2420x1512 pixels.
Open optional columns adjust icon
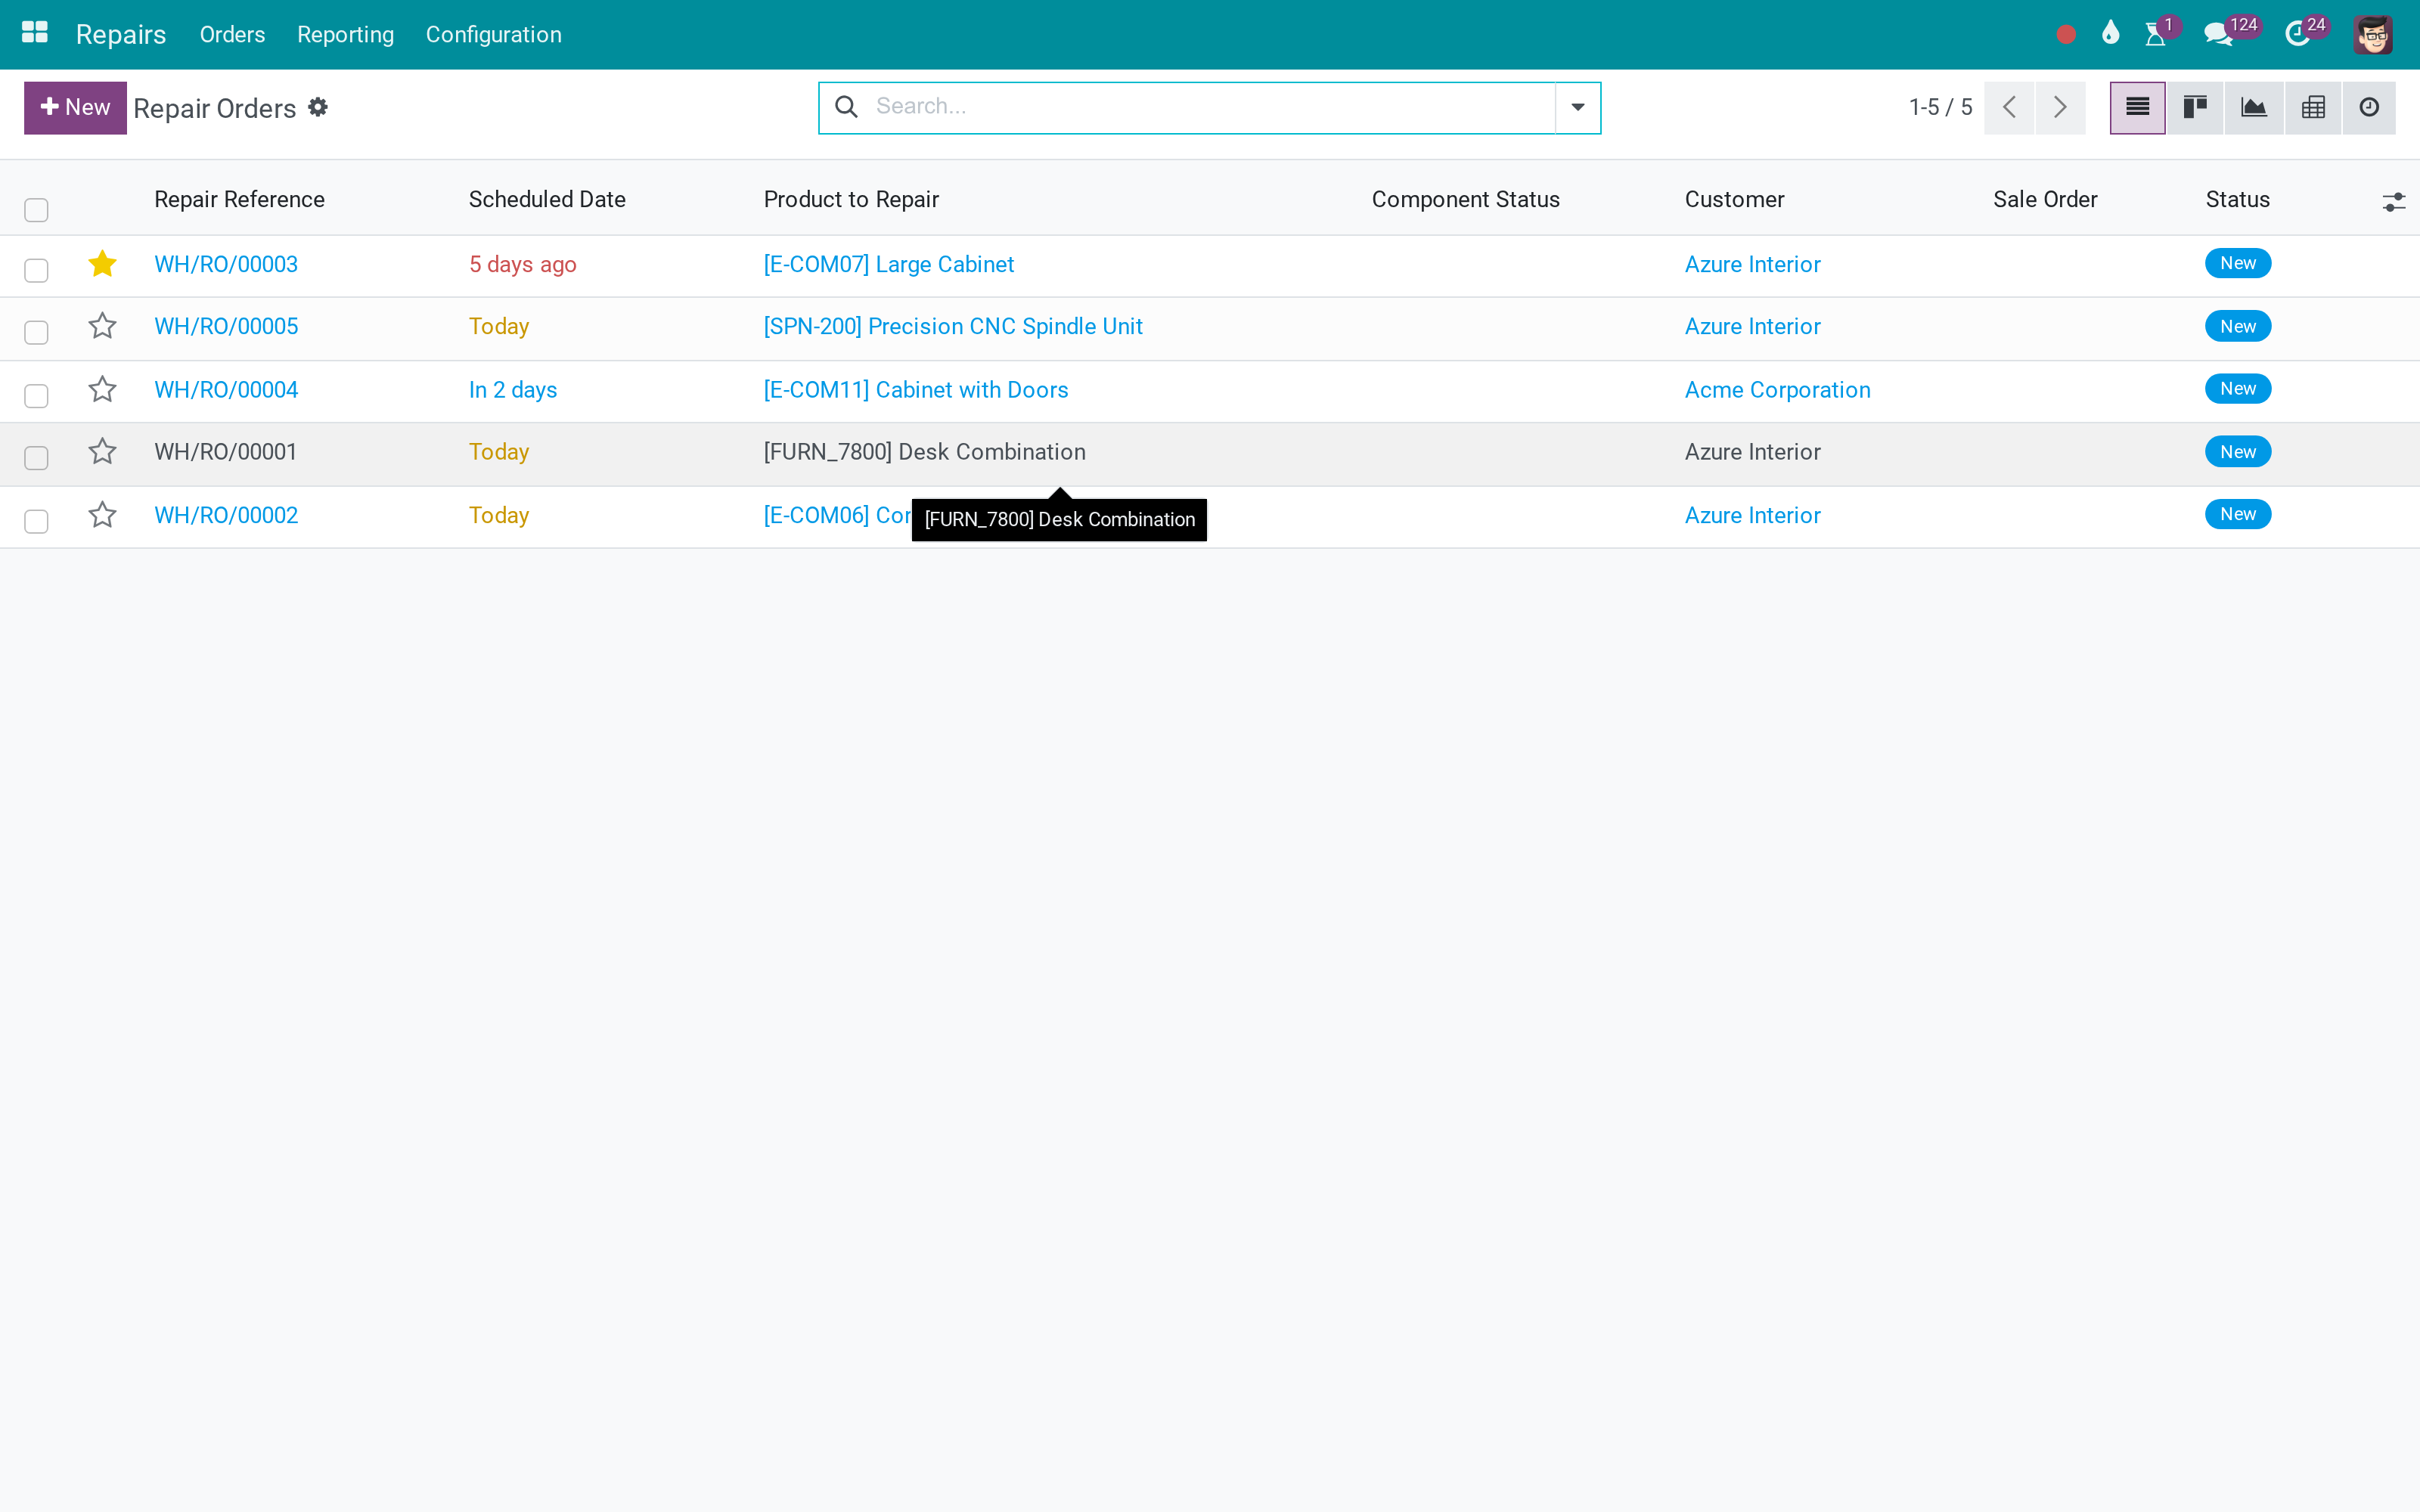coord(2393,202)
